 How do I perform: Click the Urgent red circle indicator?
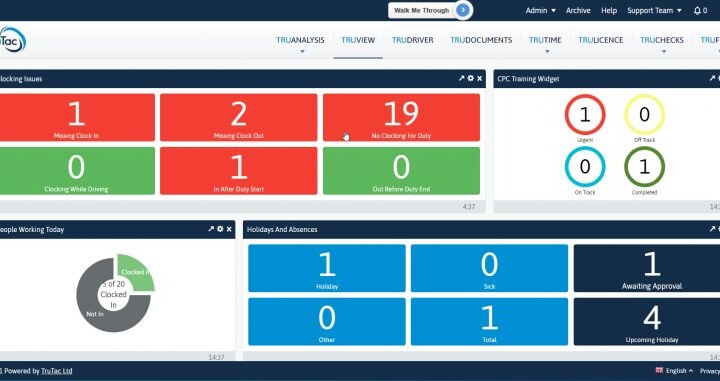(585, 115)
